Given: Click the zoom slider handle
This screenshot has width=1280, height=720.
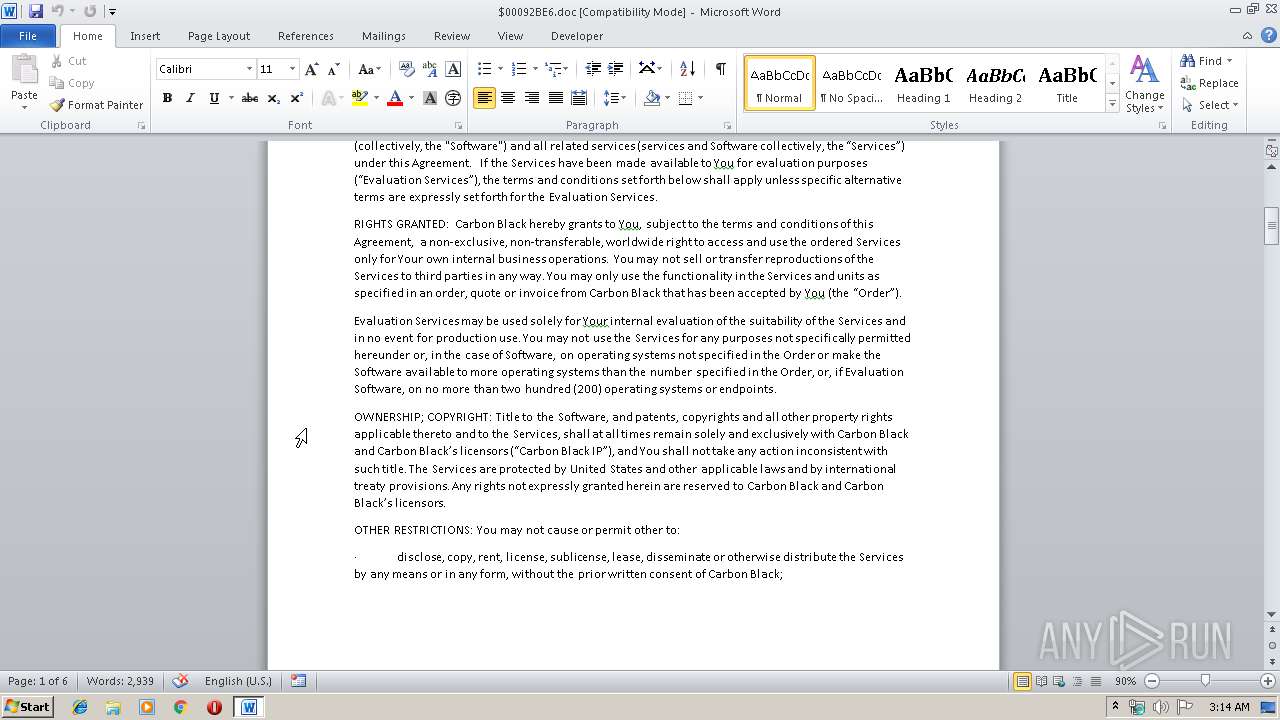Looking at the screenshot, I should (x=1205, y=681).
